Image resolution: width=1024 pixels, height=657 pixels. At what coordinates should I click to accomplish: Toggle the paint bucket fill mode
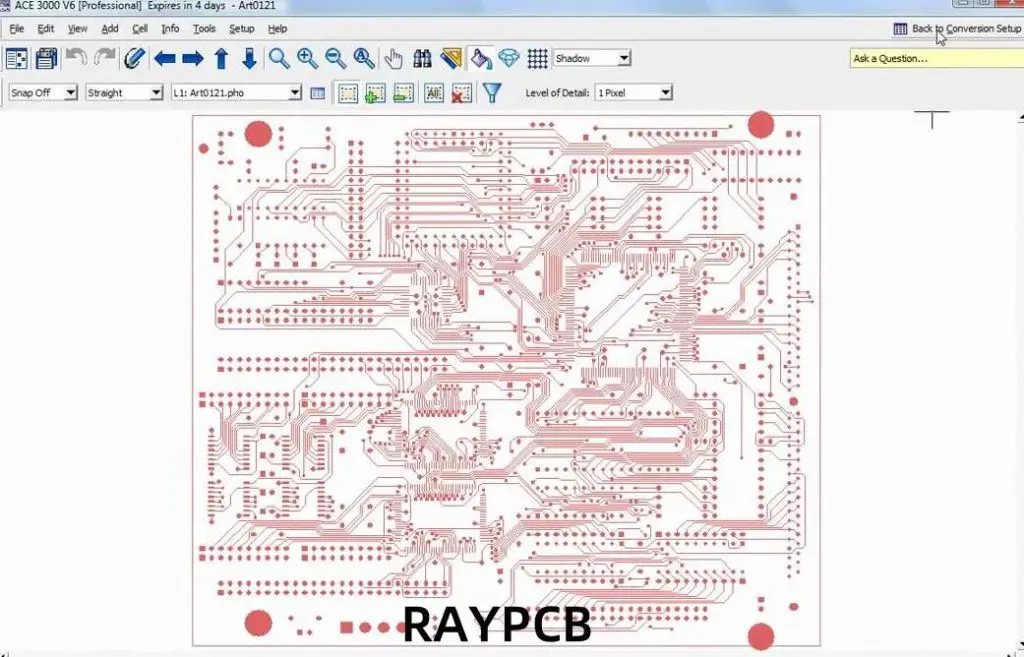coord(481,59)
